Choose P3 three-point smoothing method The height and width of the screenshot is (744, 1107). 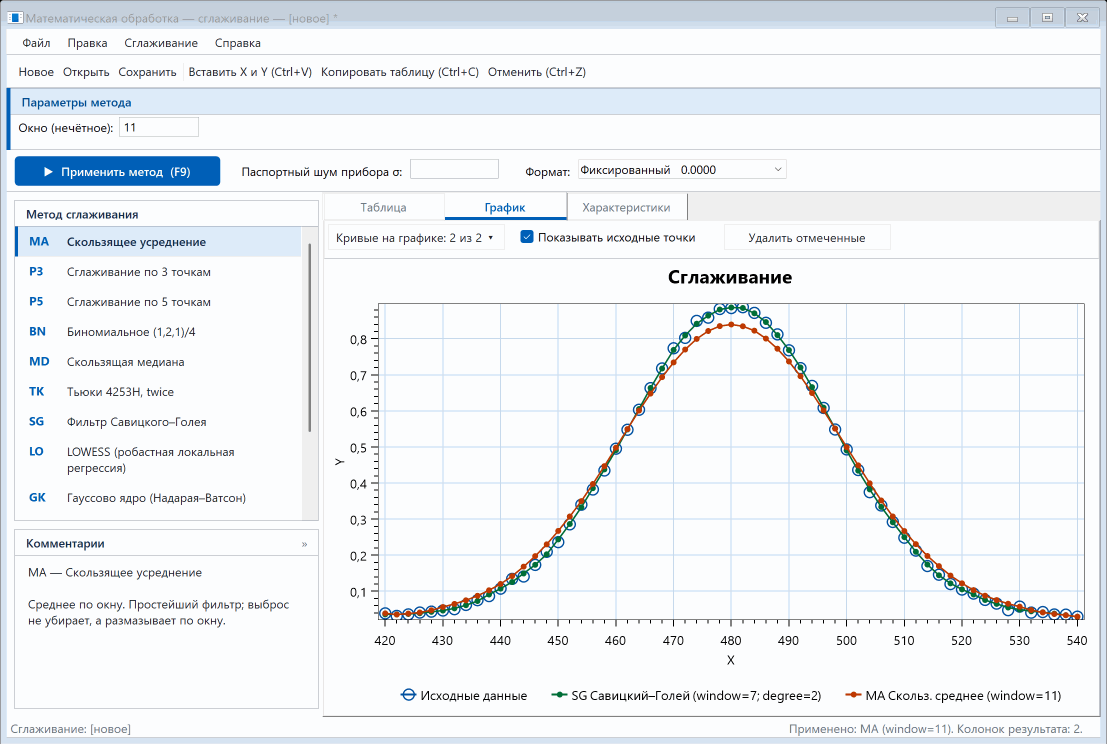[x=158, y=272]
